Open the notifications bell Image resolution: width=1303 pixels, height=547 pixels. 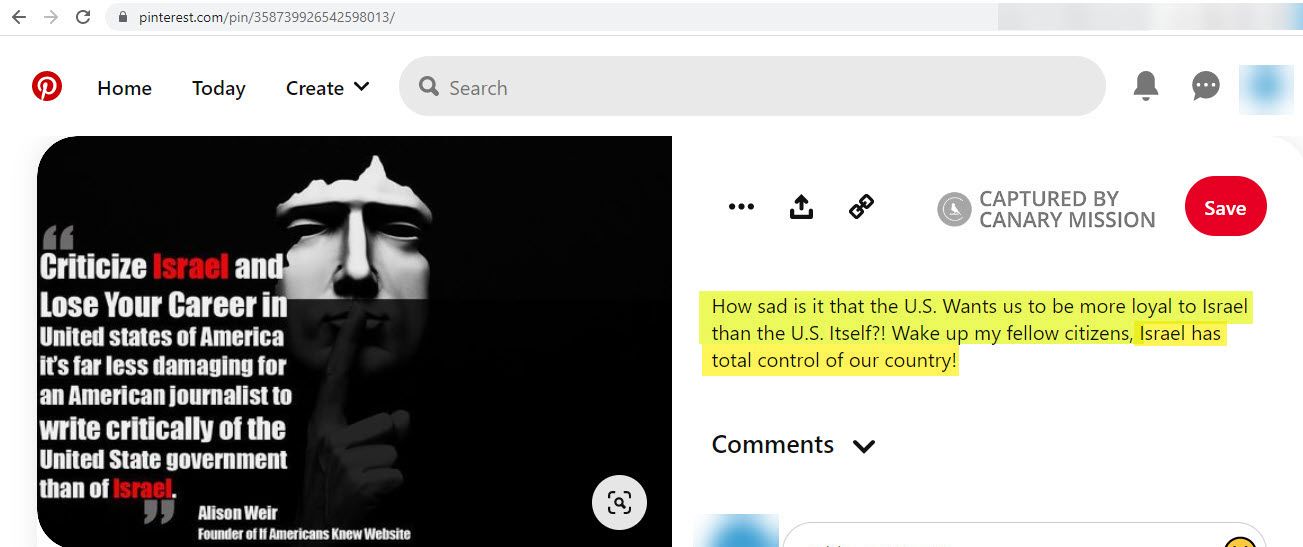1146,87
